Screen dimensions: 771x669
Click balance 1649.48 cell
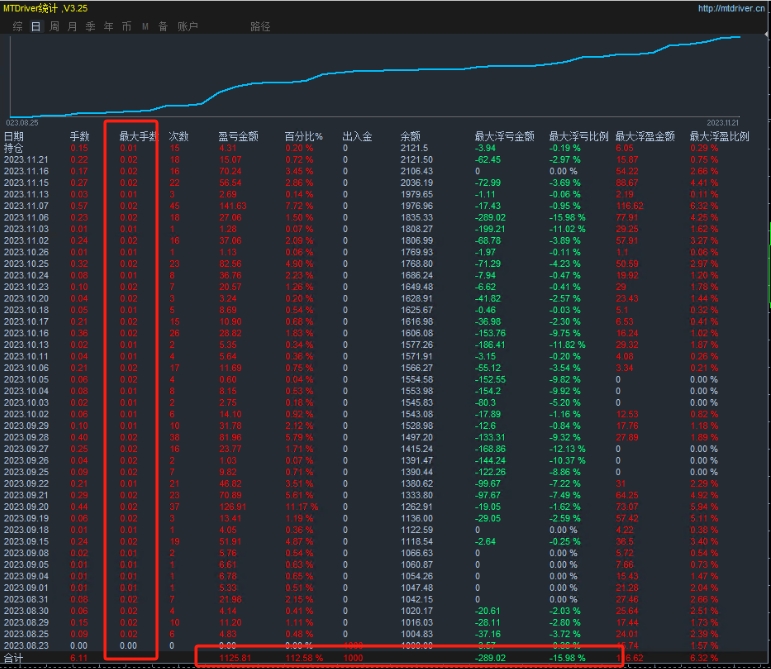(x=417, y=287)
